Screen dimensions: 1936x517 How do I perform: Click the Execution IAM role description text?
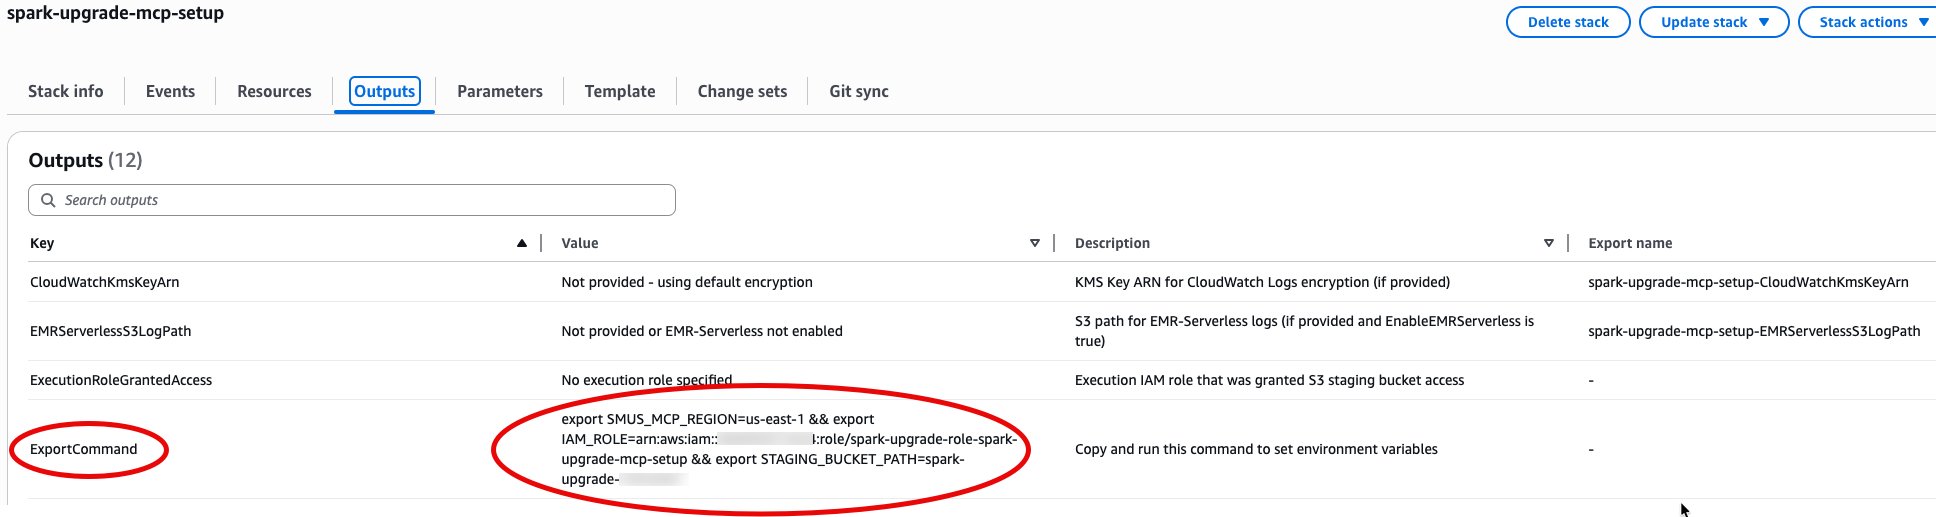1269,380
